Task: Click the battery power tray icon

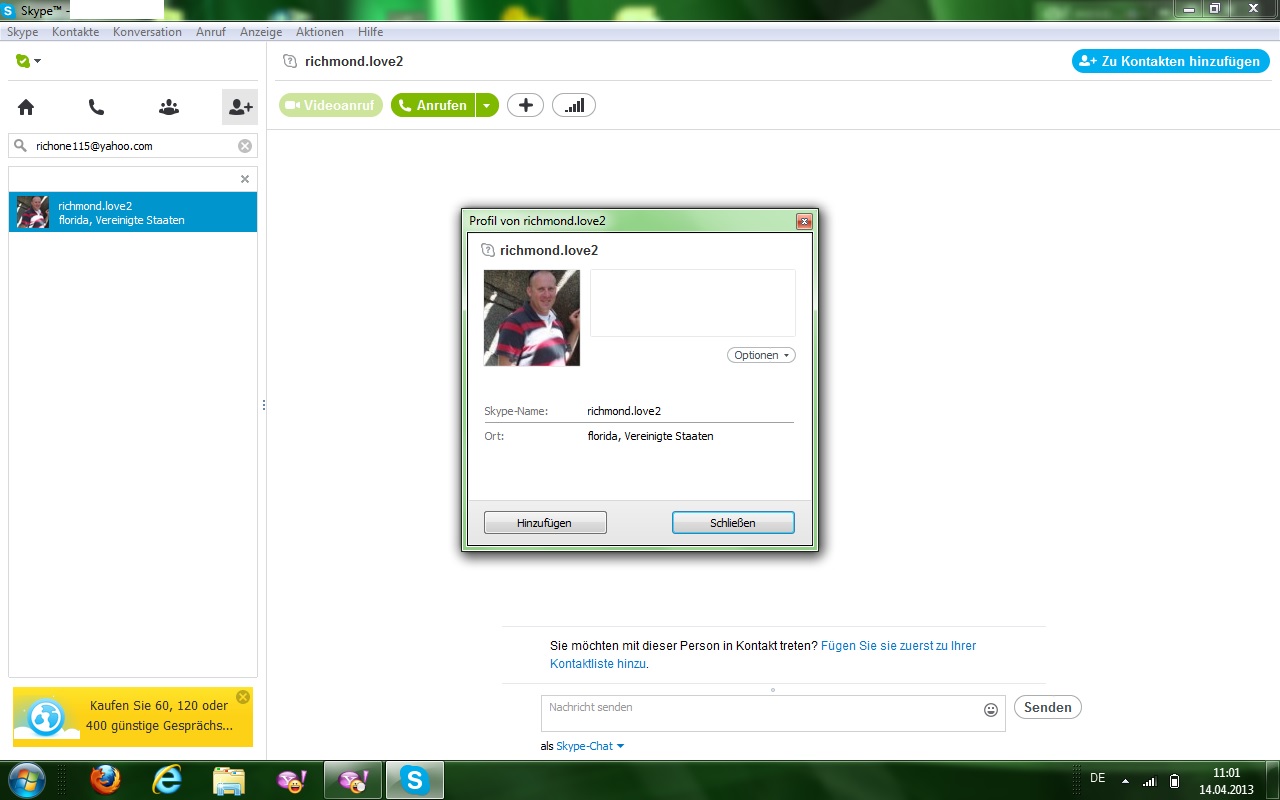Action: (x=1175, y=780)
